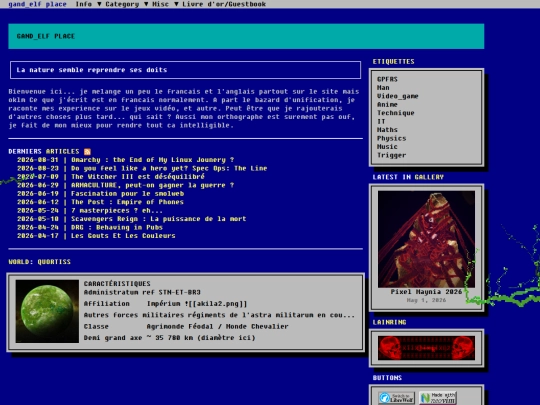The height and width of the screenshot is (405, 540).
Task: Select the Video_game tag
Action: point(397,96)
